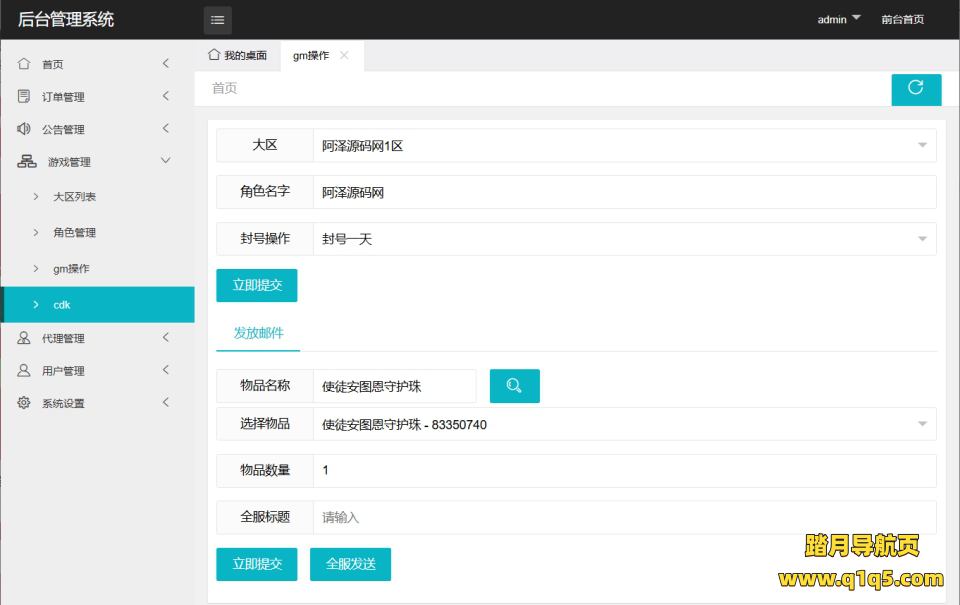The height and width of the screenshot is (605, 960).
Task: Click the magnifier search icon button
Action: [x=514, y=386]
